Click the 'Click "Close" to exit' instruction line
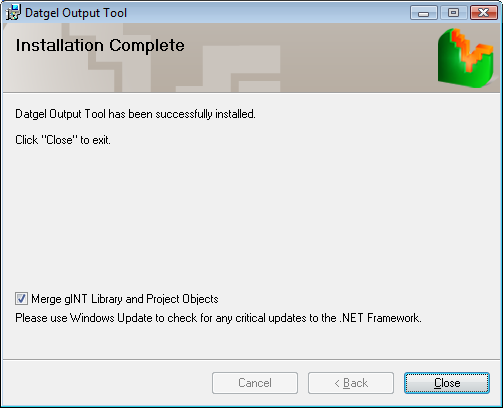This screenshot has height=408, width=503. [x=63, y=140]
